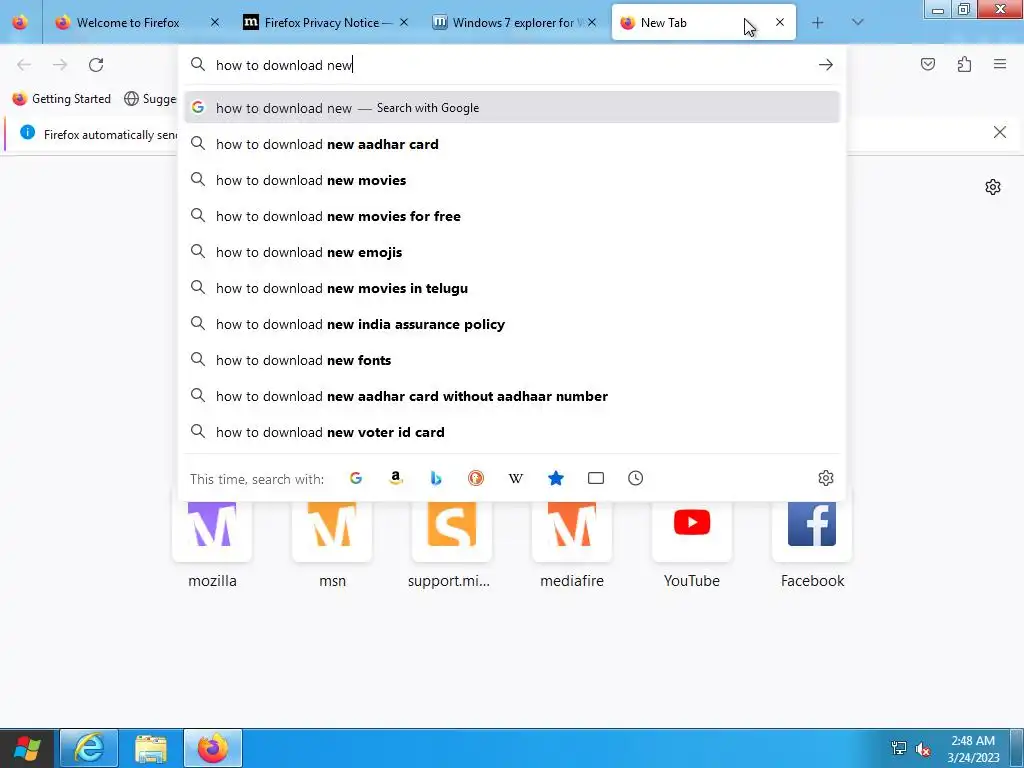The width and height of the screenshot is (1024, 768).
Task: Open Firefox View pinned icon
Action: (20, 22)
